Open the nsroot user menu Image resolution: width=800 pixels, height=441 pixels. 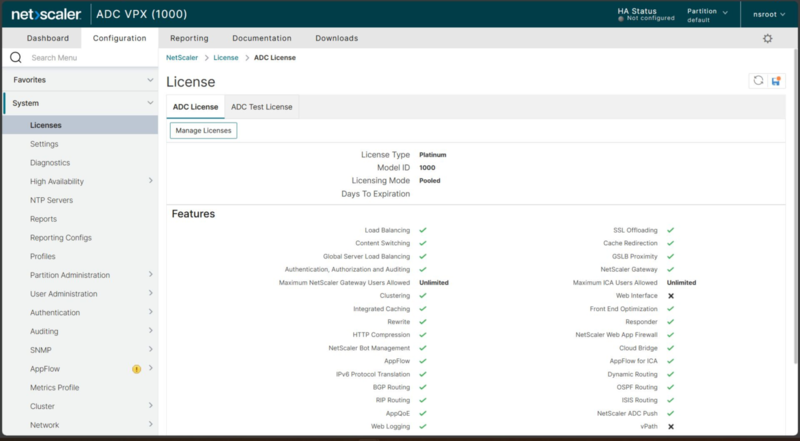769,14
